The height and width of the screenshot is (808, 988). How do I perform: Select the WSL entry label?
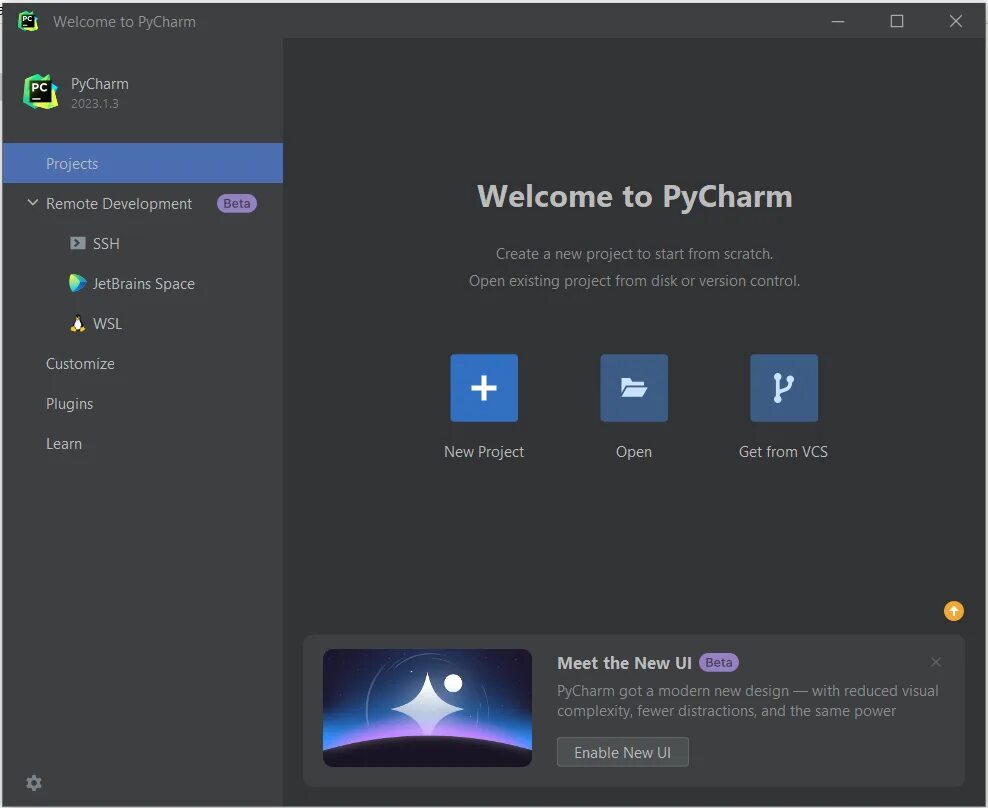point(107,324)
